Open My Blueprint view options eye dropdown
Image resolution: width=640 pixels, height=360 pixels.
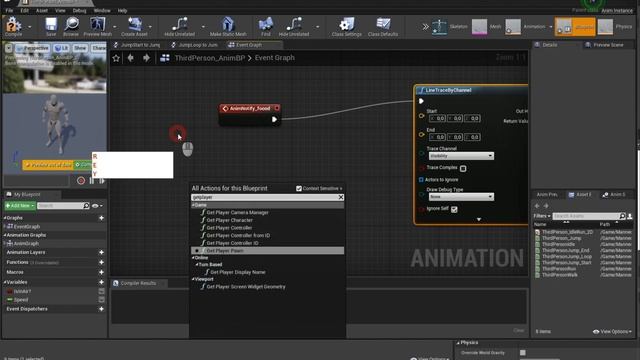(97, 206)
